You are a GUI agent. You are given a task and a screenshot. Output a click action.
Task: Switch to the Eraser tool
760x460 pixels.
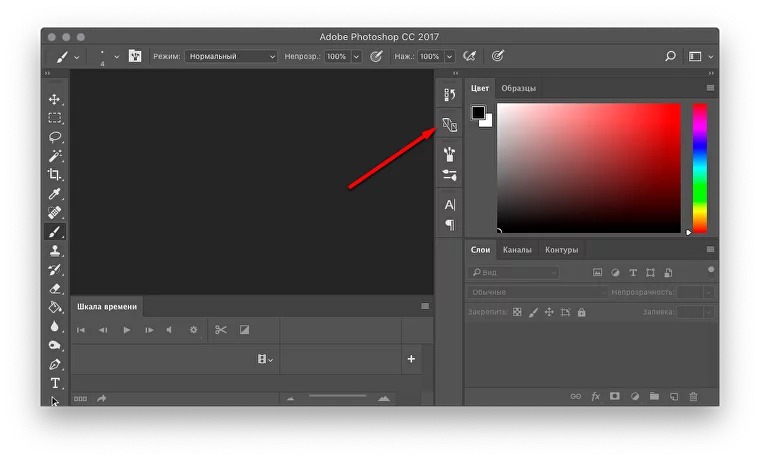[x=55, y=288]
